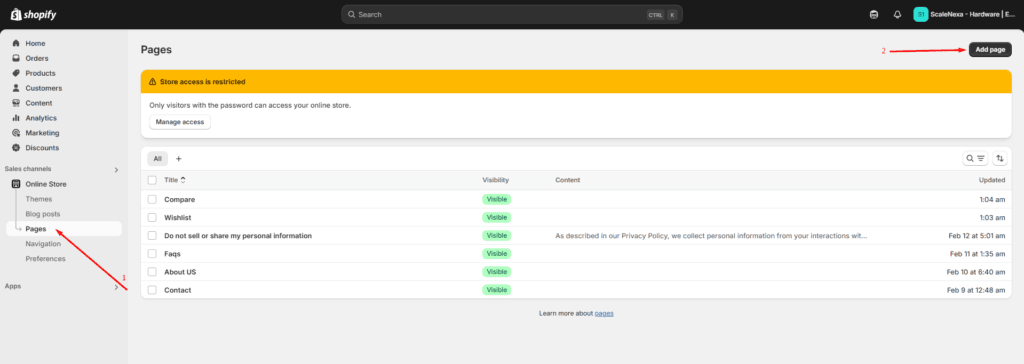Viewport: 1024px width, 364px height.
Task: Click the Add page button
Action: (x=990, y=50)
